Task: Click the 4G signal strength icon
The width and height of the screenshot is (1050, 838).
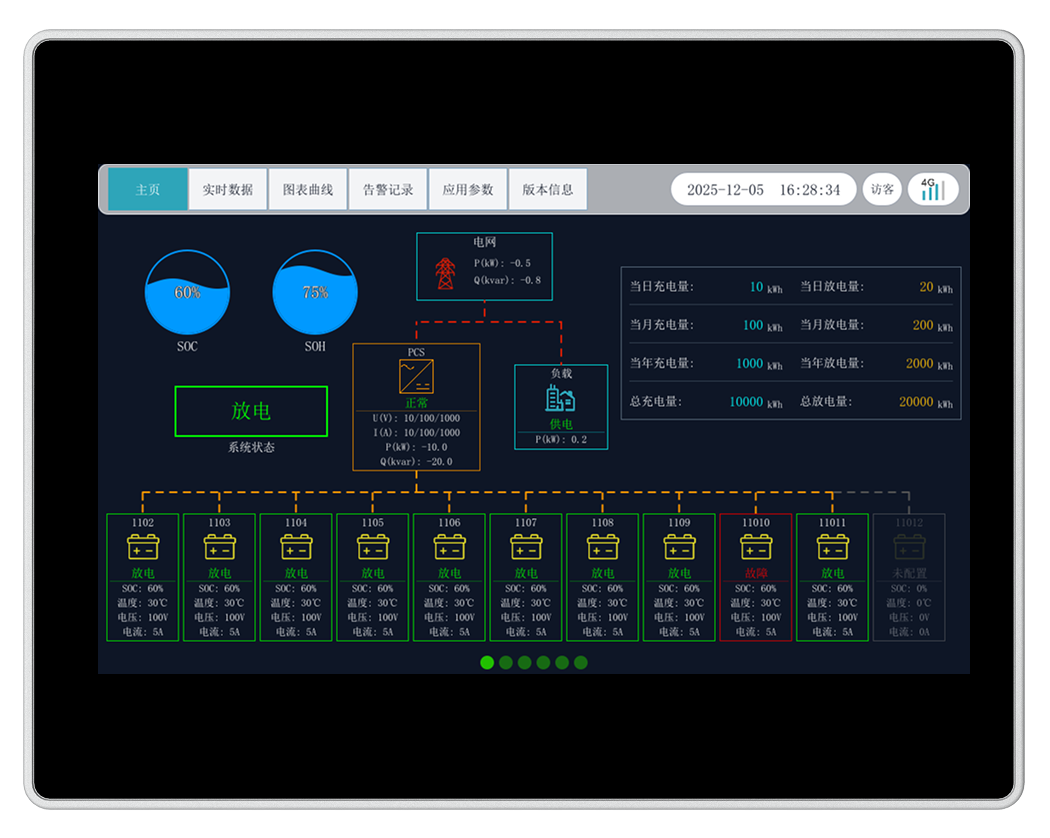Action: click(x=933, y=190)
